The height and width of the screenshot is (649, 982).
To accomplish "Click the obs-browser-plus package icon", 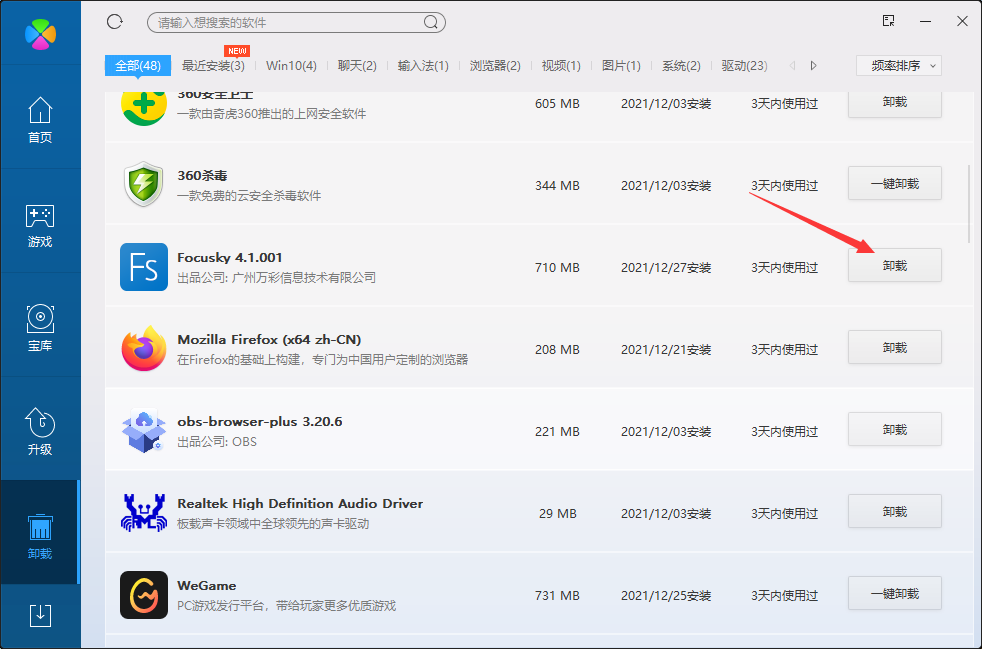I will coord(144,431).
